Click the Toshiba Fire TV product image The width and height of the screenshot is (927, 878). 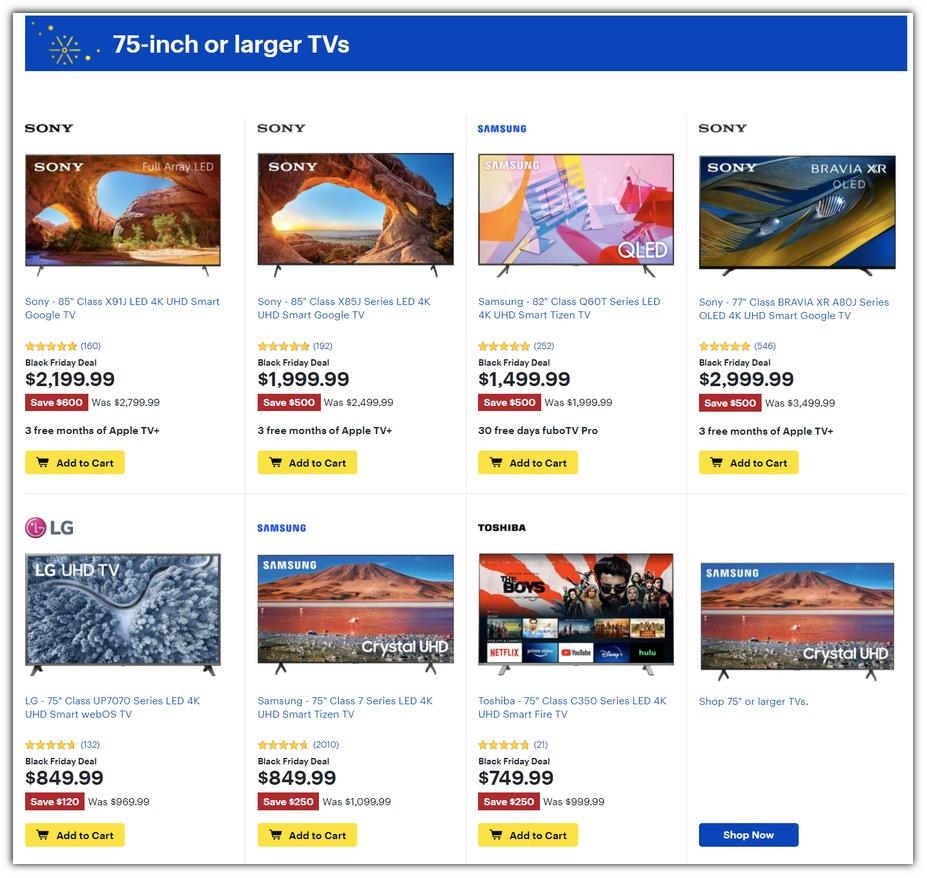(x=576, y=614)
